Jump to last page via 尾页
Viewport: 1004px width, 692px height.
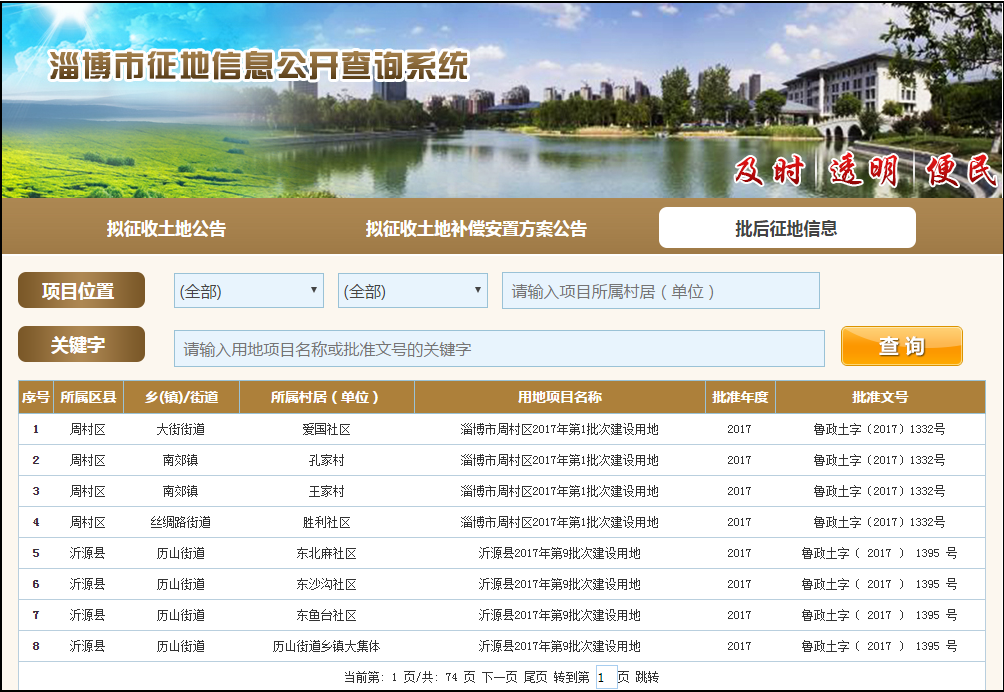(x=535, y=677)
